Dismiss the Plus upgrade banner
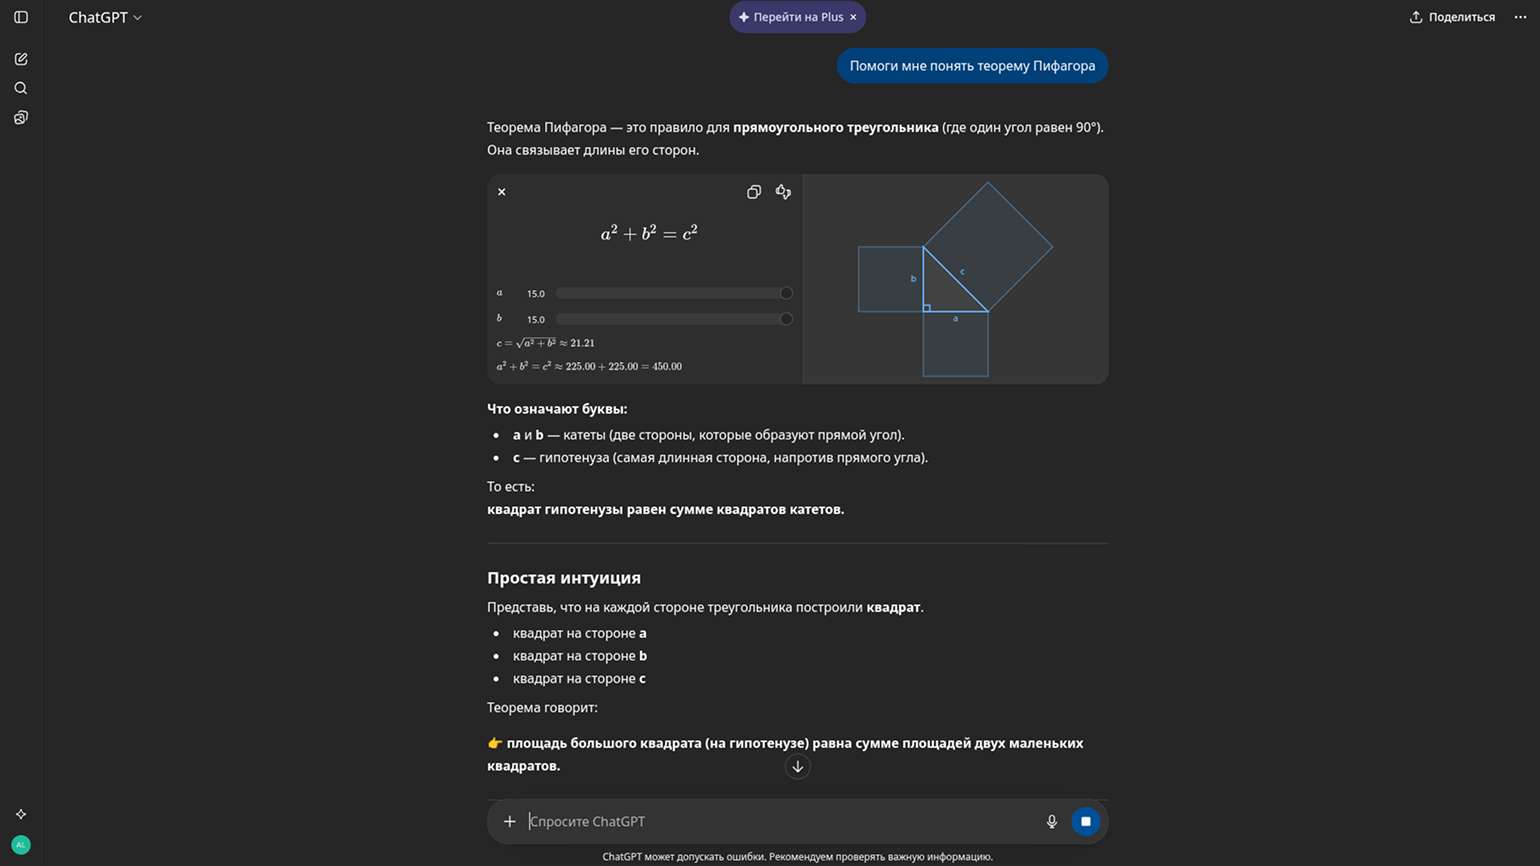Screen dimensions: 1540x866 (853, 17)
